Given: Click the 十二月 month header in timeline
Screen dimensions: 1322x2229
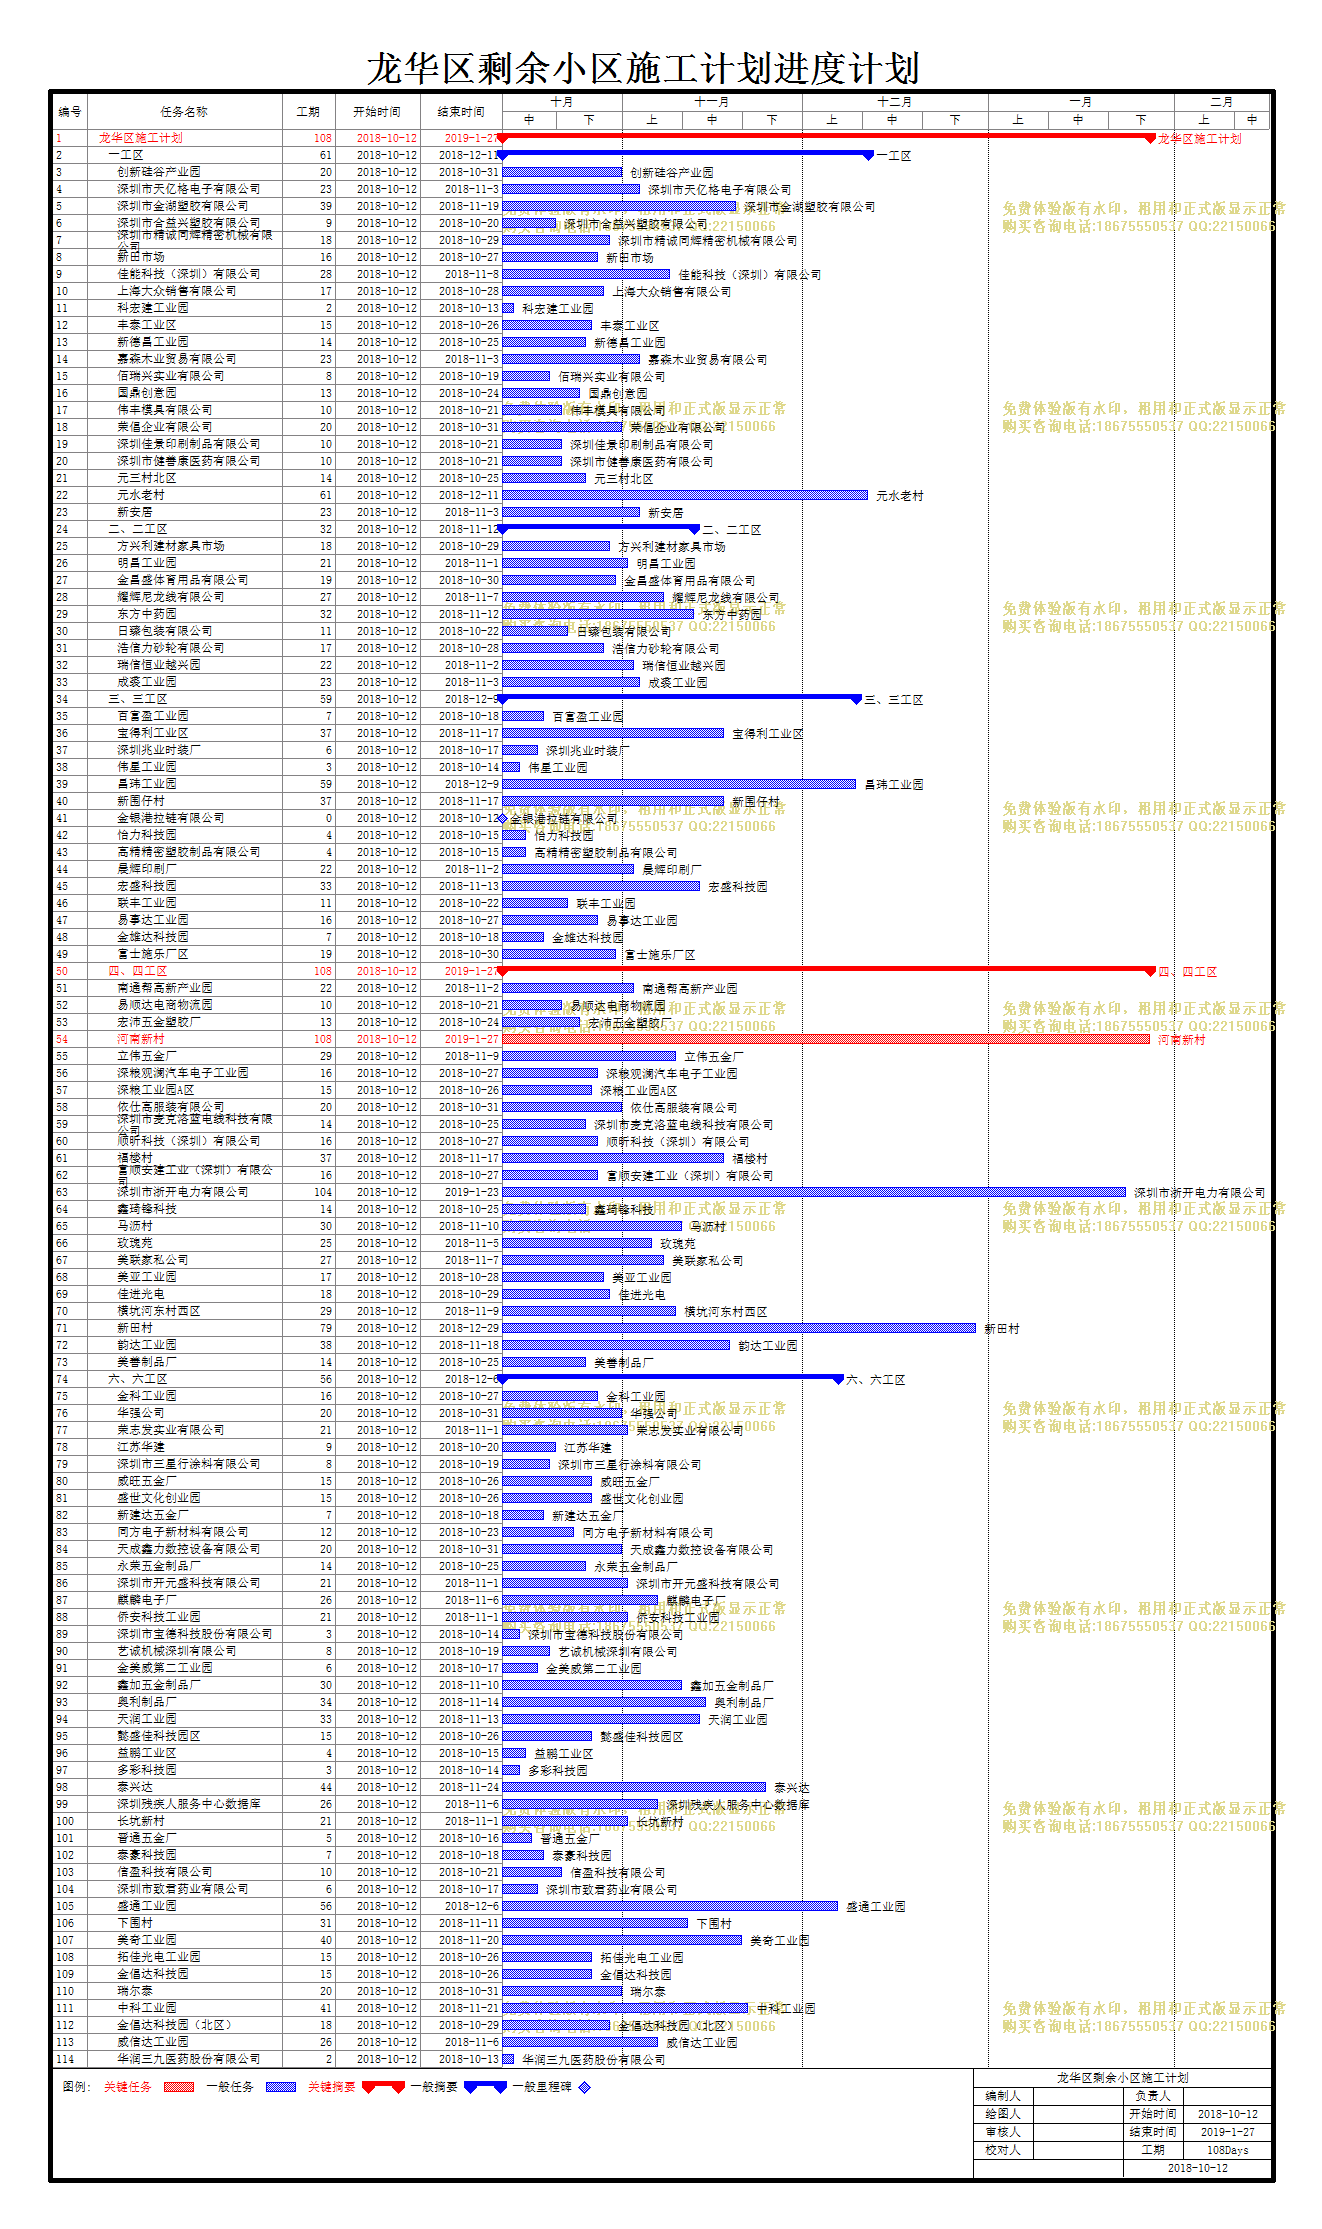Looking at the screenshot, I should [x=895, y=102].
